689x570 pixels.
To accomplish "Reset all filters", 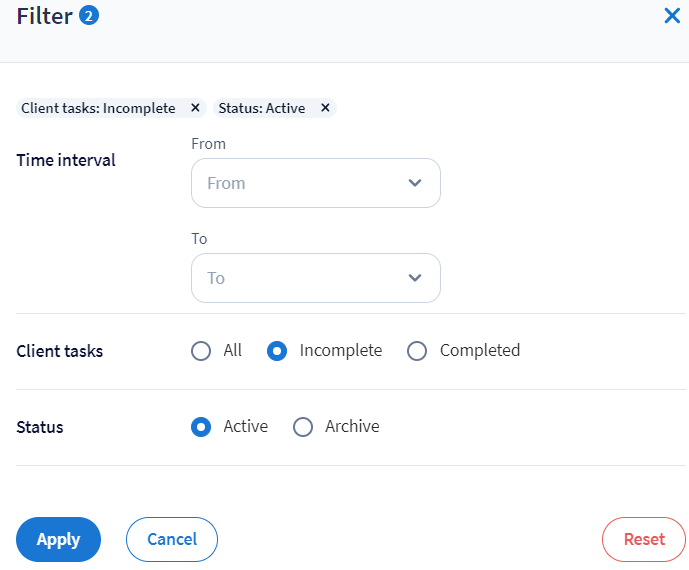I will (644, 540).
